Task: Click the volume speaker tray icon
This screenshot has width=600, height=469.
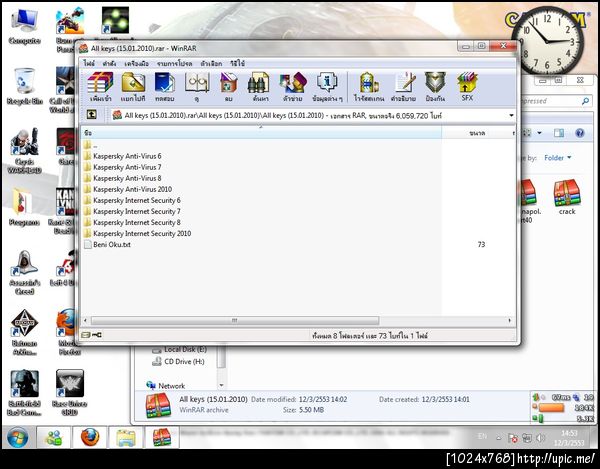Action: [540, 438]
